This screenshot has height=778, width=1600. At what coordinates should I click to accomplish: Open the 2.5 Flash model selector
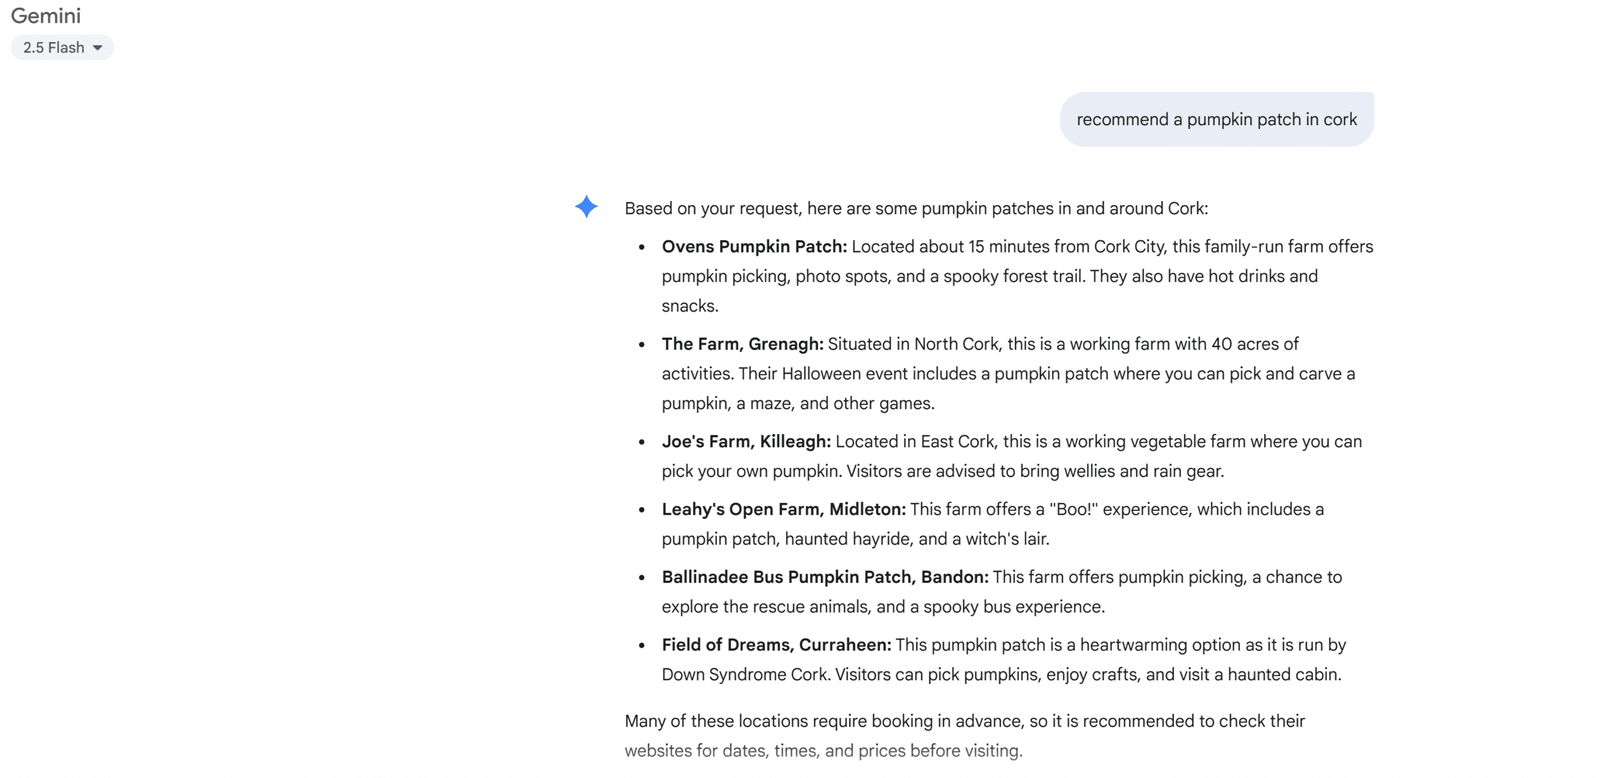pos(61,48)
